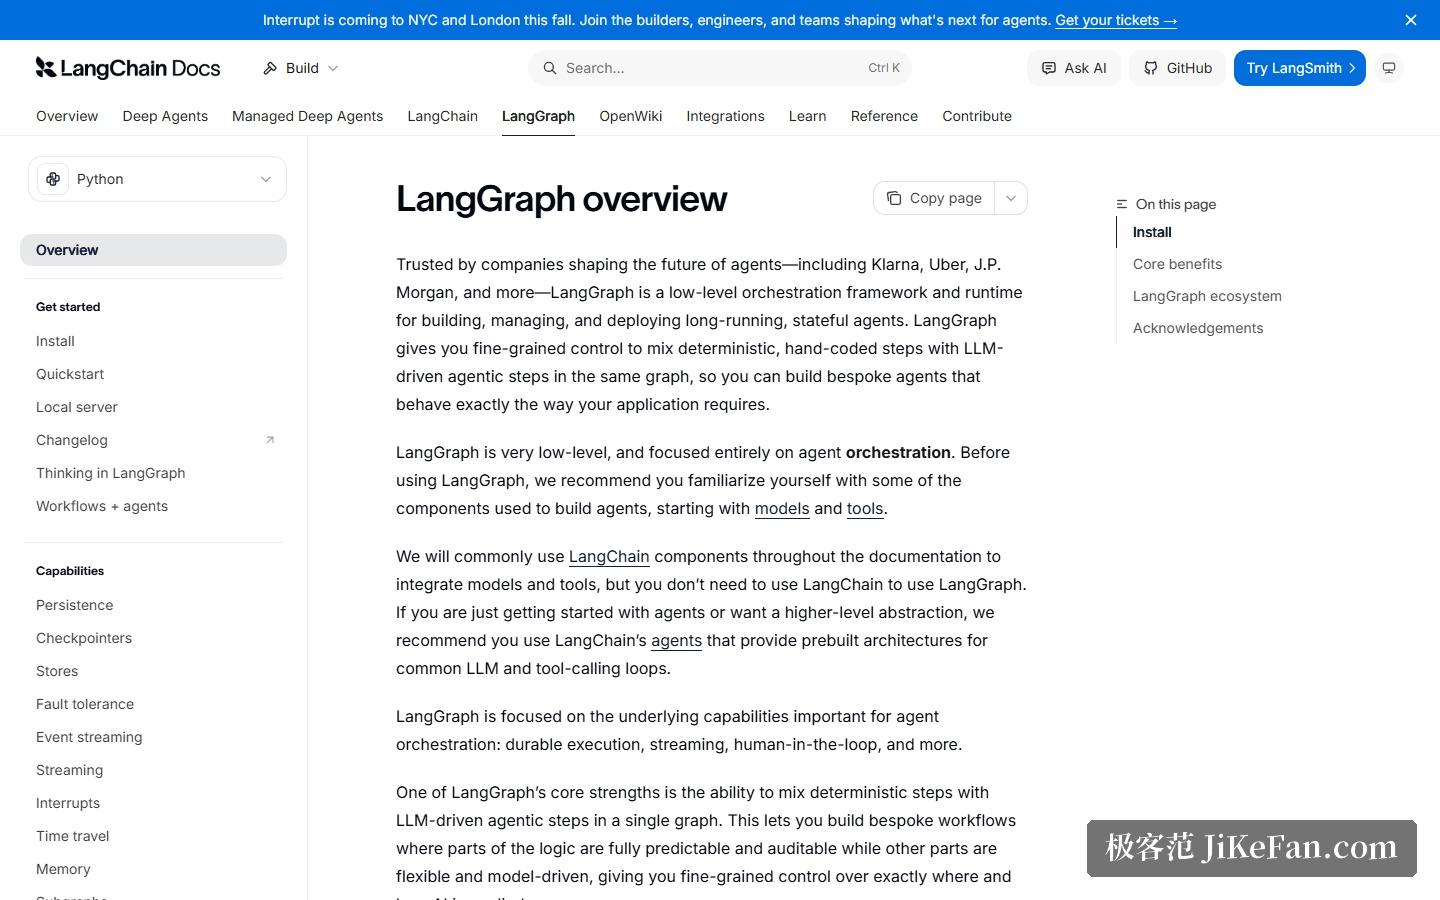The width and height of the screenshot is (1440, 900).
Task: Dismiss the announcement banner with X
Action: (x=1411, y=20)
